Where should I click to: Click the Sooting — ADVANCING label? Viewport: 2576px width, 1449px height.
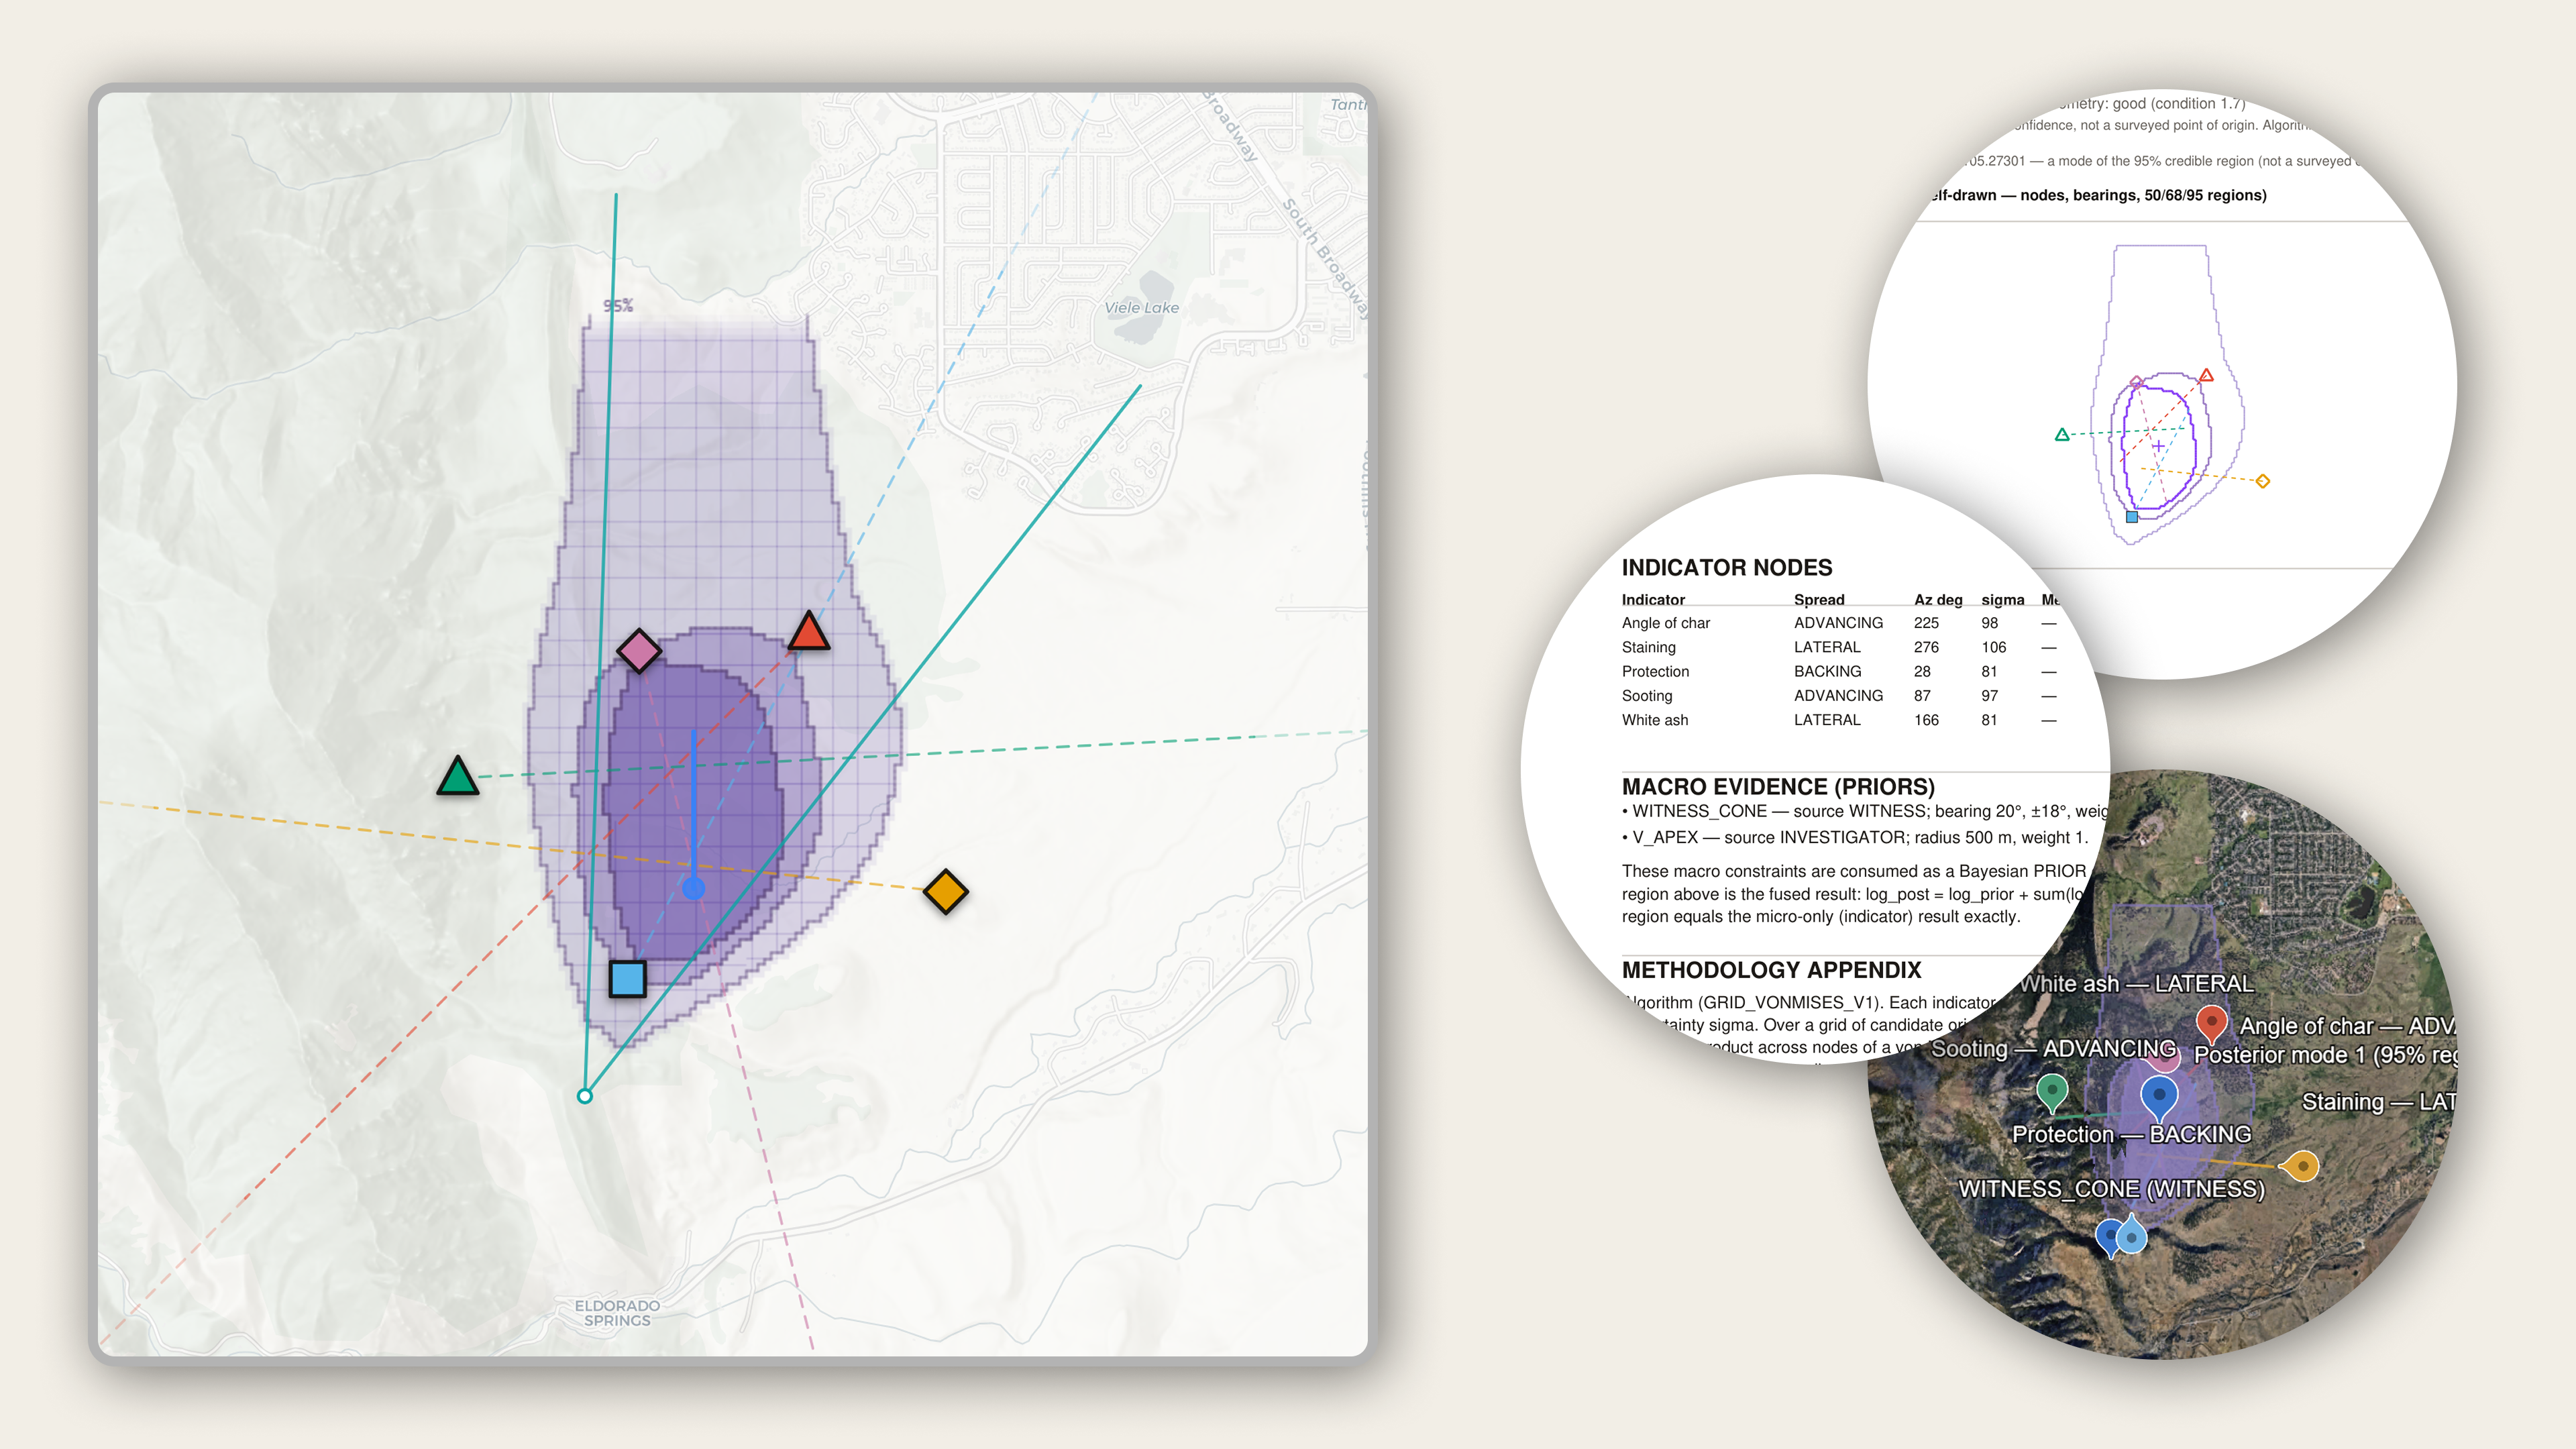point(2053,1048)
